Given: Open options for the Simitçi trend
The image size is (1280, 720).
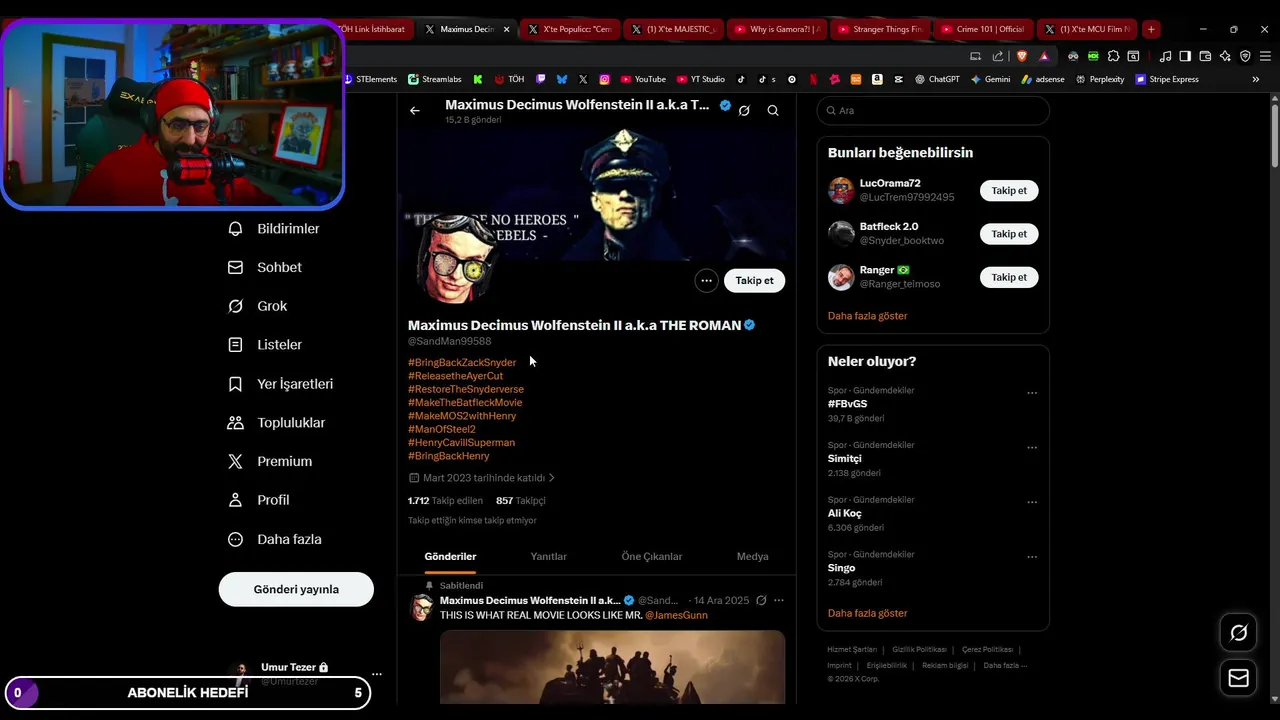Looking at the screenshot, I should [x=1032, y=447].
